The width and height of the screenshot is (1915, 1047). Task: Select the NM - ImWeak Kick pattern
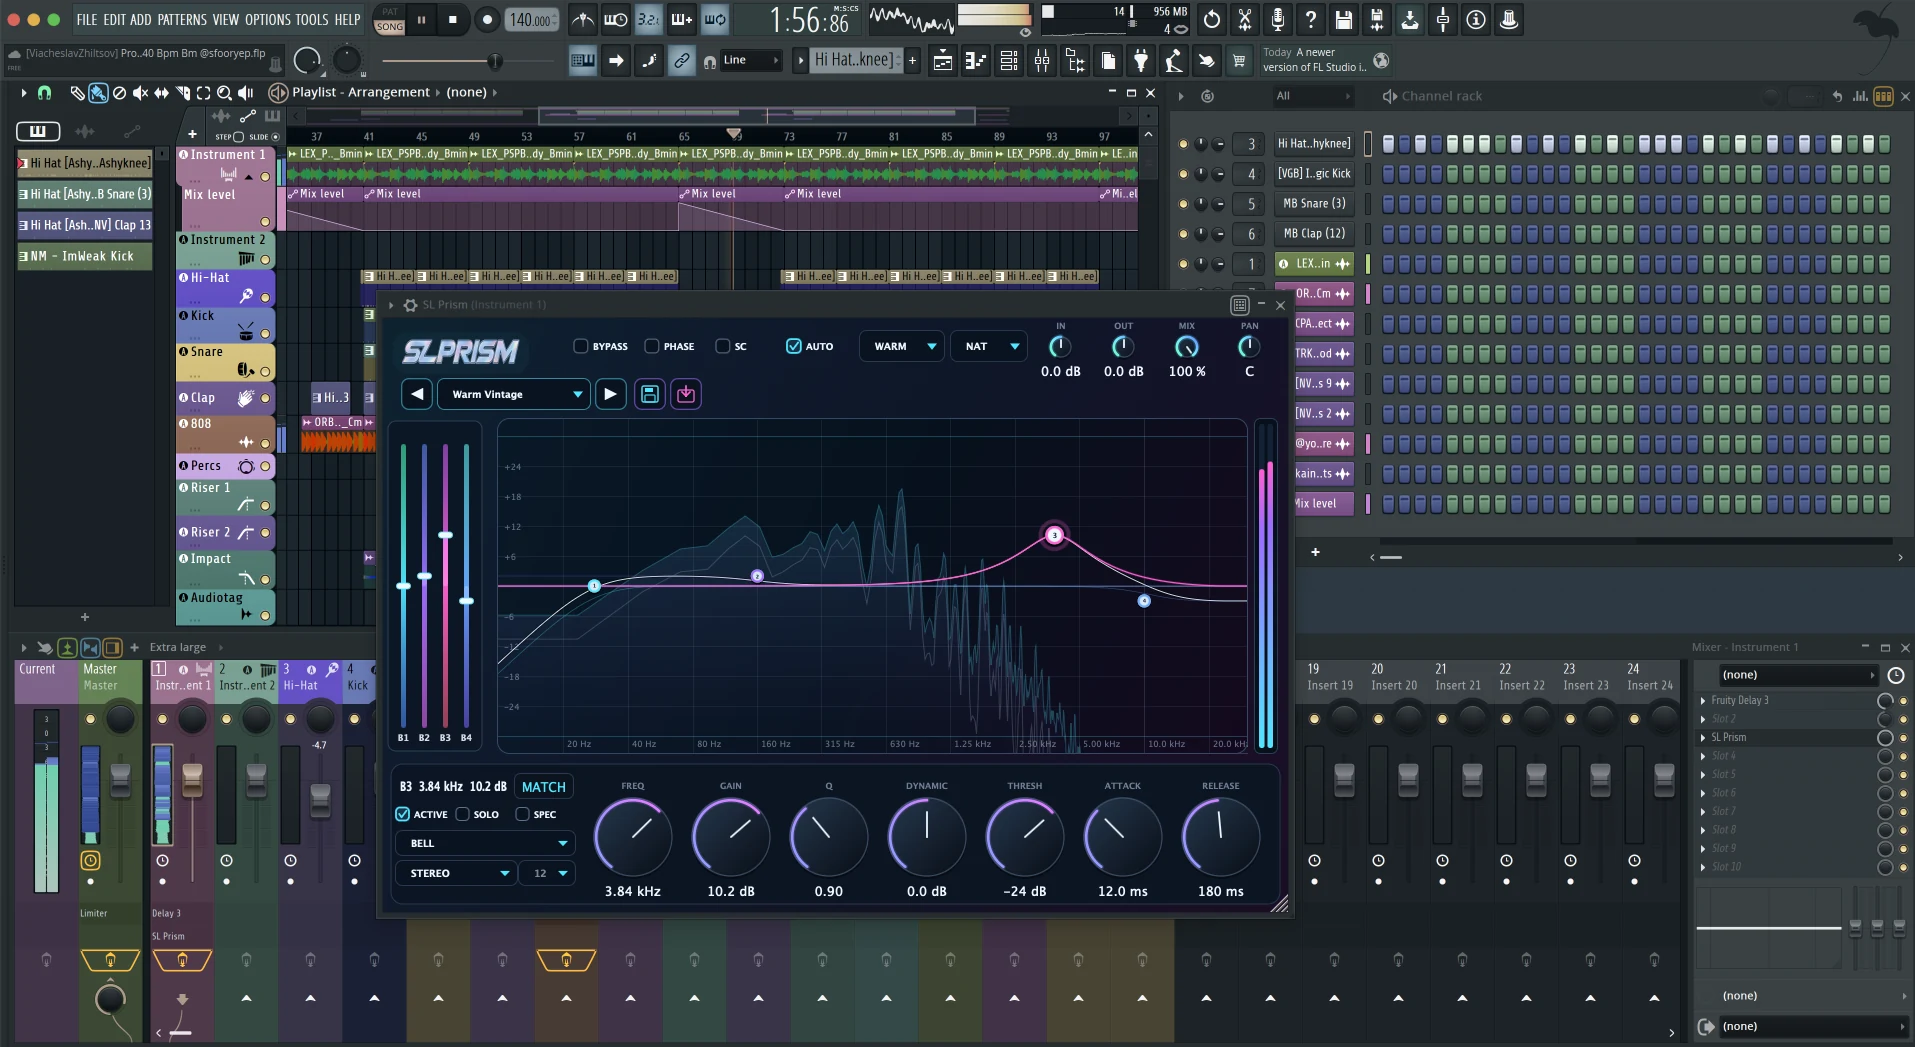click(83, 256)
